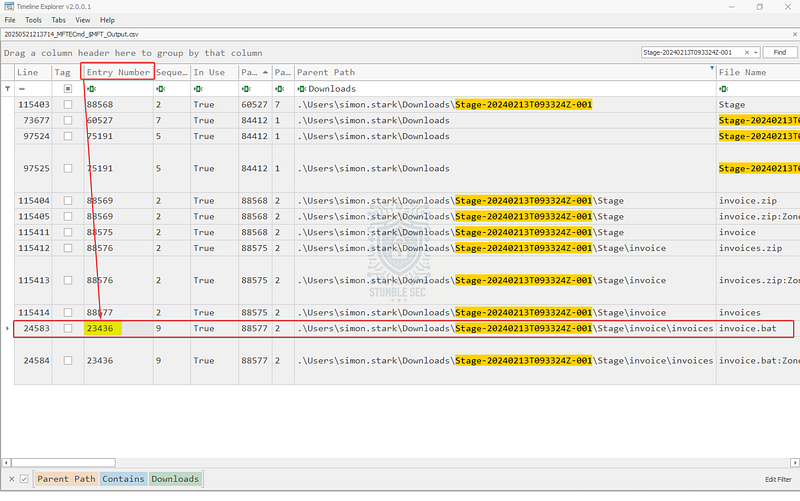The image size is (800, 501).
Task: Sort by the Line column header
Action: [x=33, y=72]
